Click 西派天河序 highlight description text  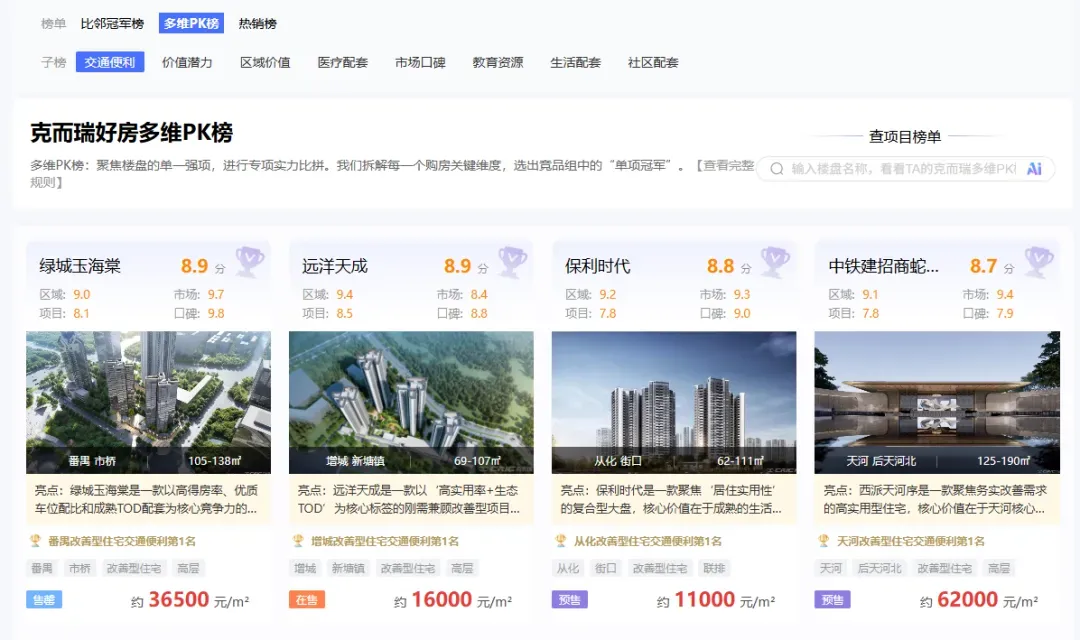pyautogui.click(x=935, y=499)
